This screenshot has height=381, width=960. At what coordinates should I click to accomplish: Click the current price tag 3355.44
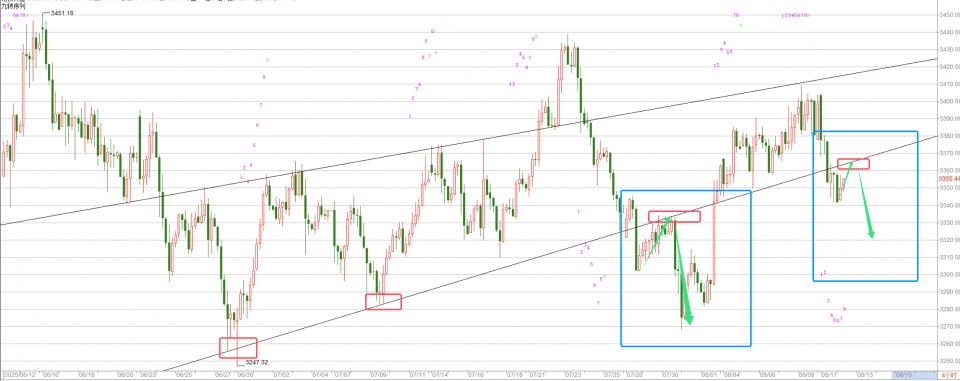click(x=949, y=178)
